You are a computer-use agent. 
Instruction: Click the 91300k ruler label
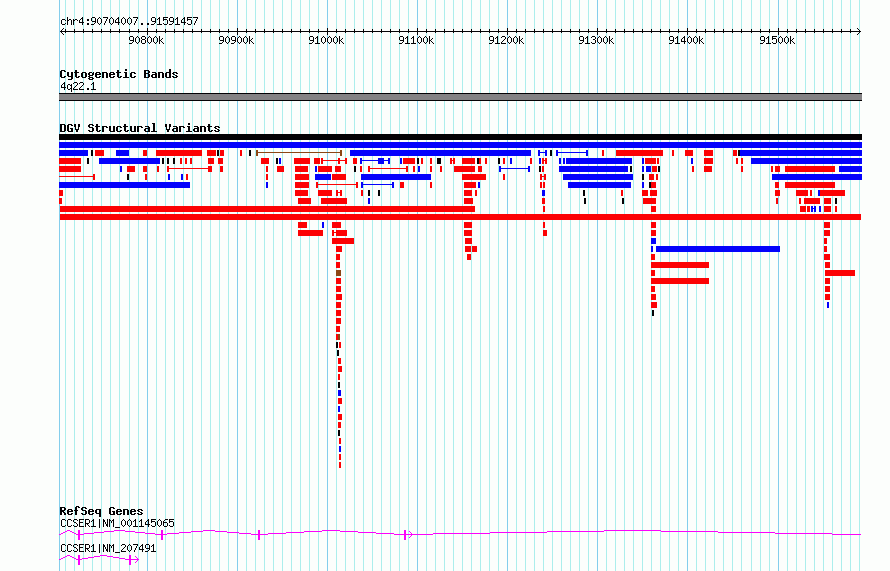point(597,40)
